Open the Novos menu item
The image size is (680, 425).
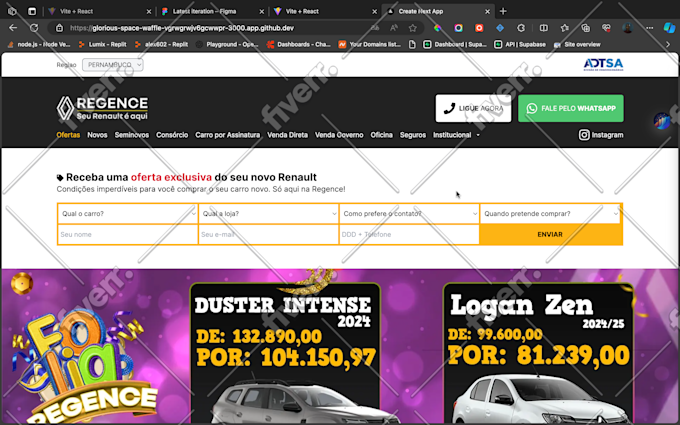coord(97,135)
